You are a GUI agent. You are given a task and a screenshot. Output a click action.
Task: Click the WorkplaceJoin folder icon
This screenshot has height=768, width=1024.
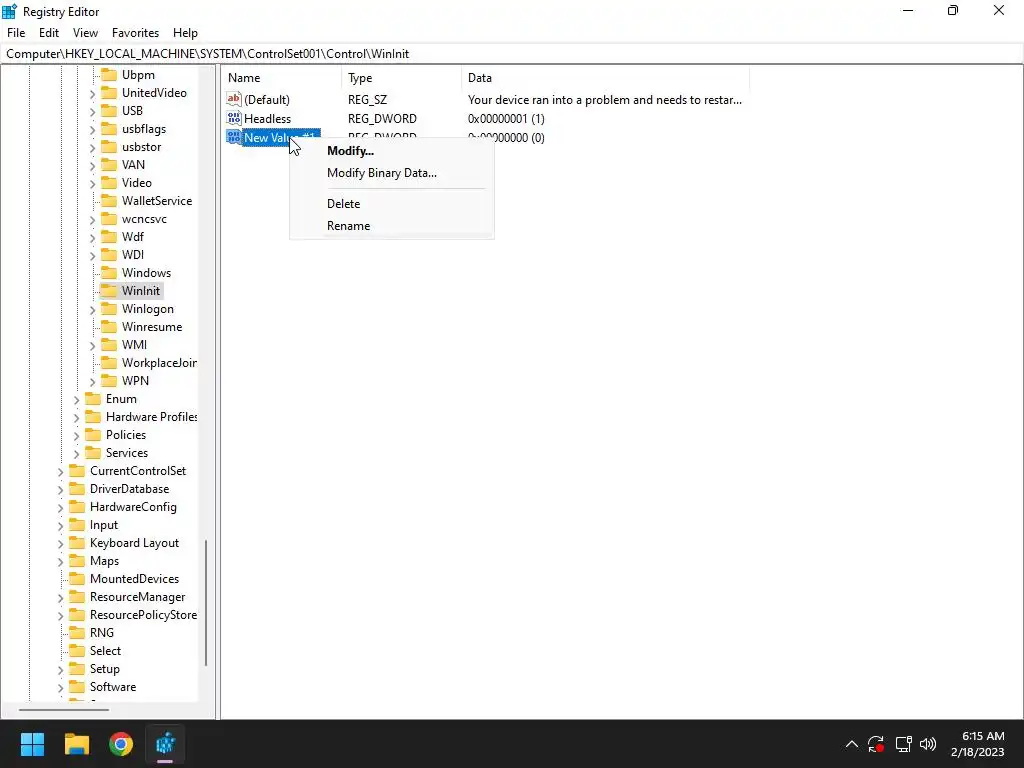[x=109, y=362]
